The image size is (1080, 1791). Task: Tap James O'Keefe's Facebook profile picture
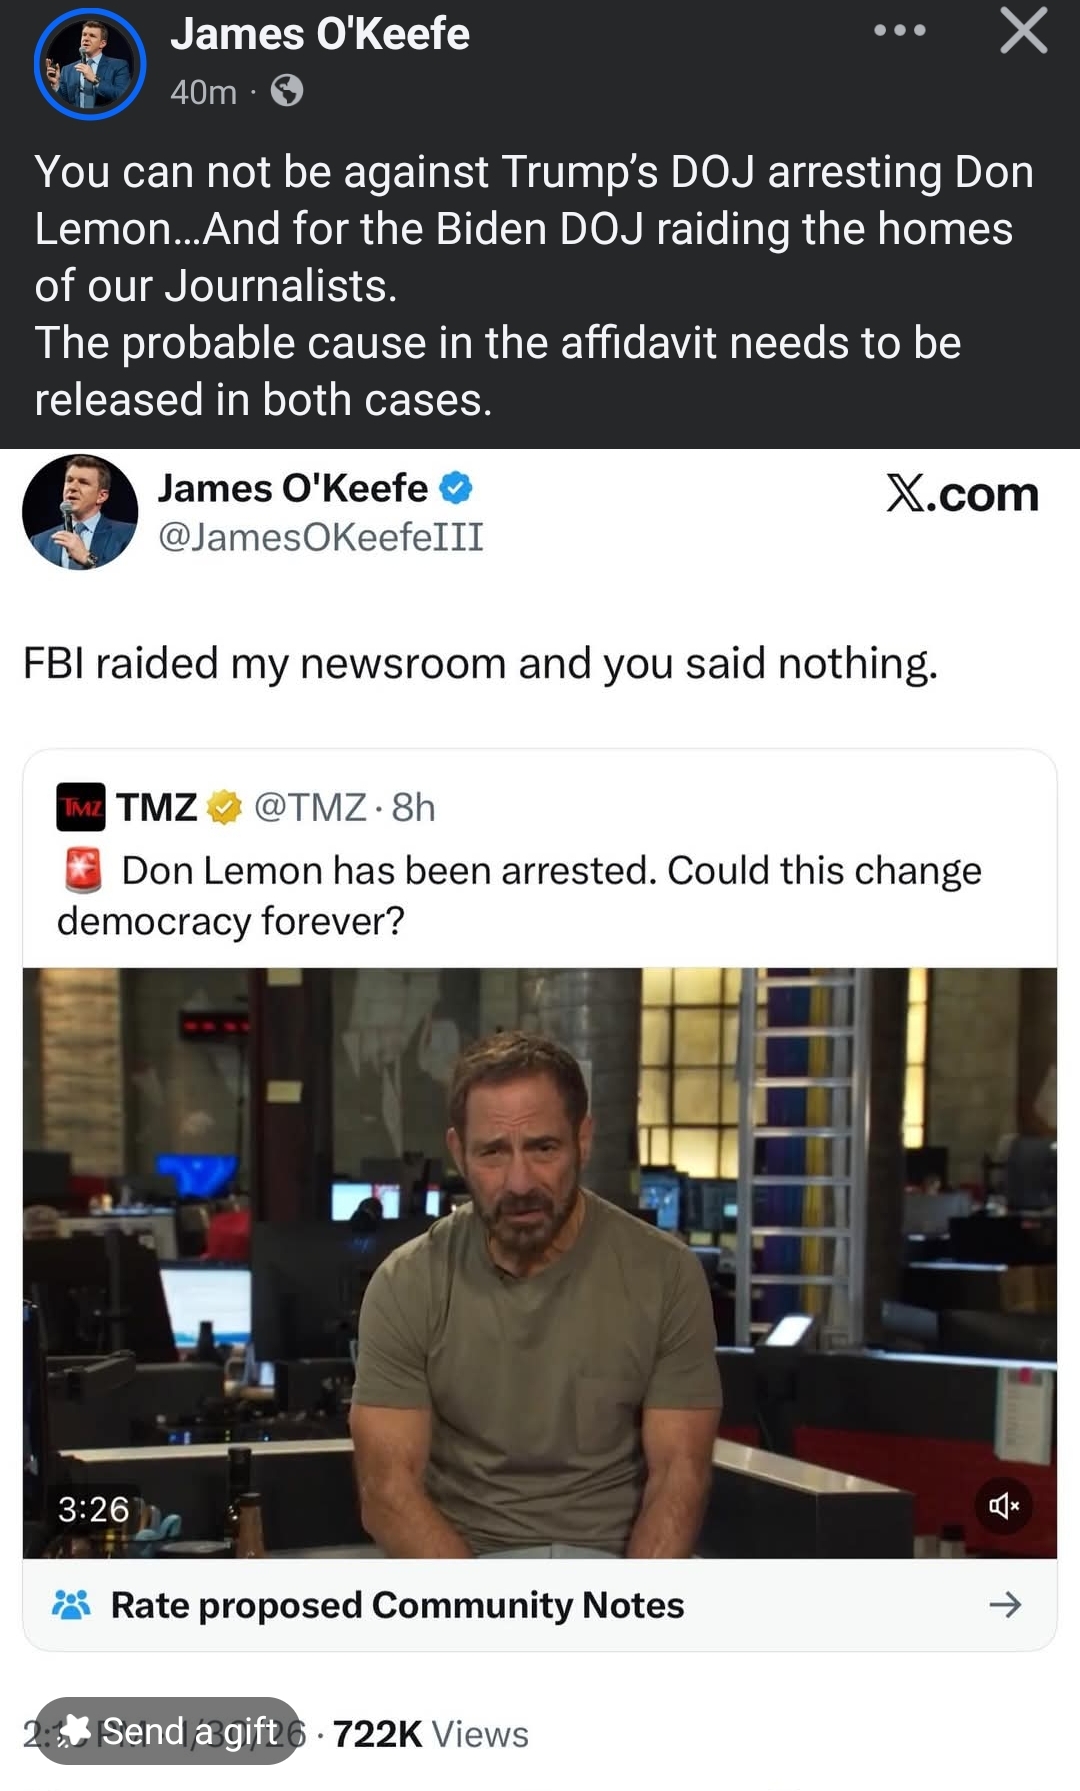click(90, 64)
